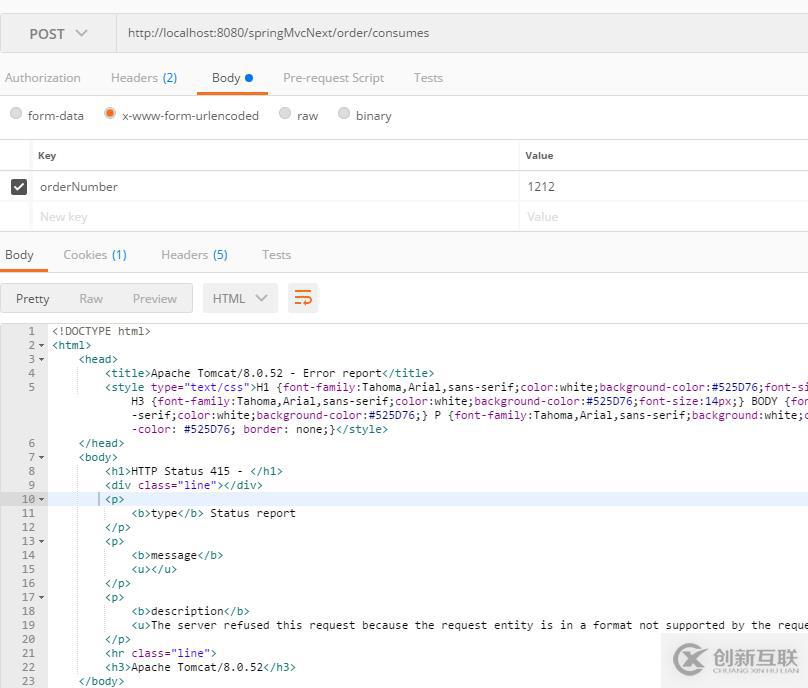Click line number 5 in the gutter
Screen dimensions: 808x688
pos(32,387)
